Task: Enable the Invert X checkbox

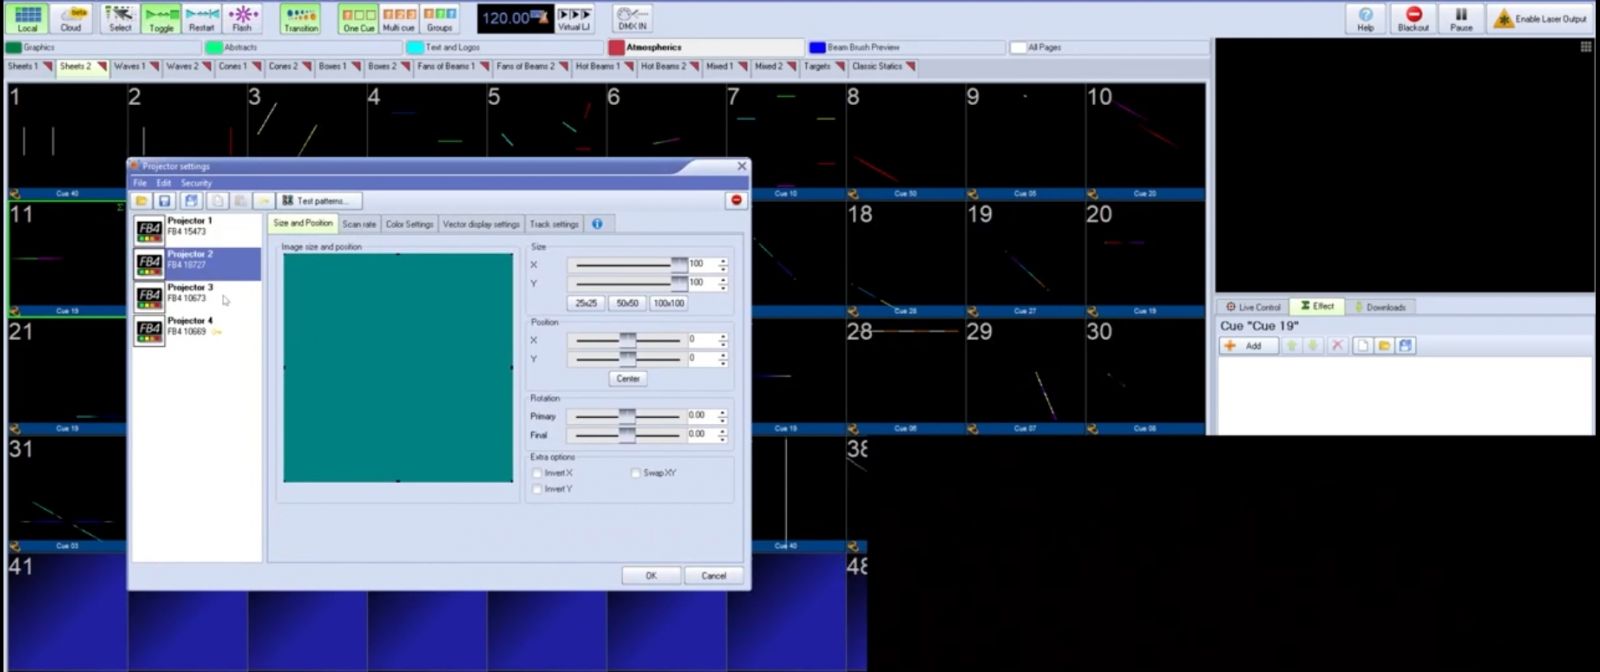Action: click(538, 473)
